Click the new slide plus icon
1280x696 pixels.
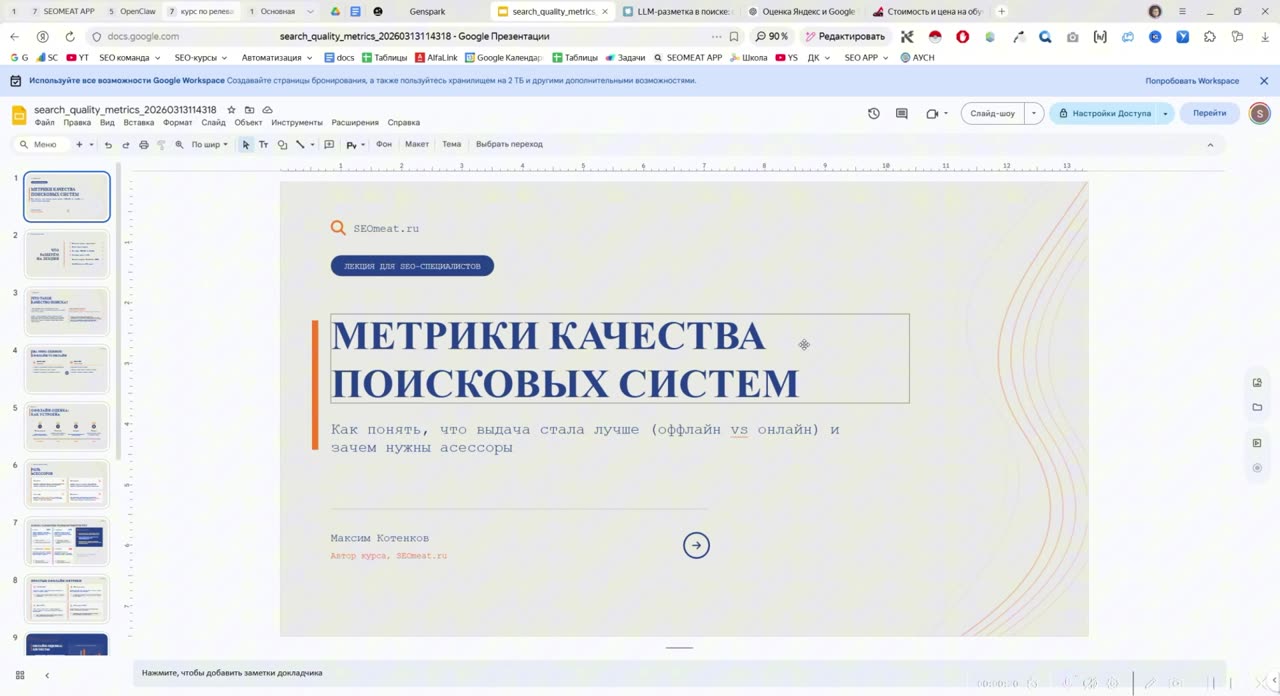79,145
